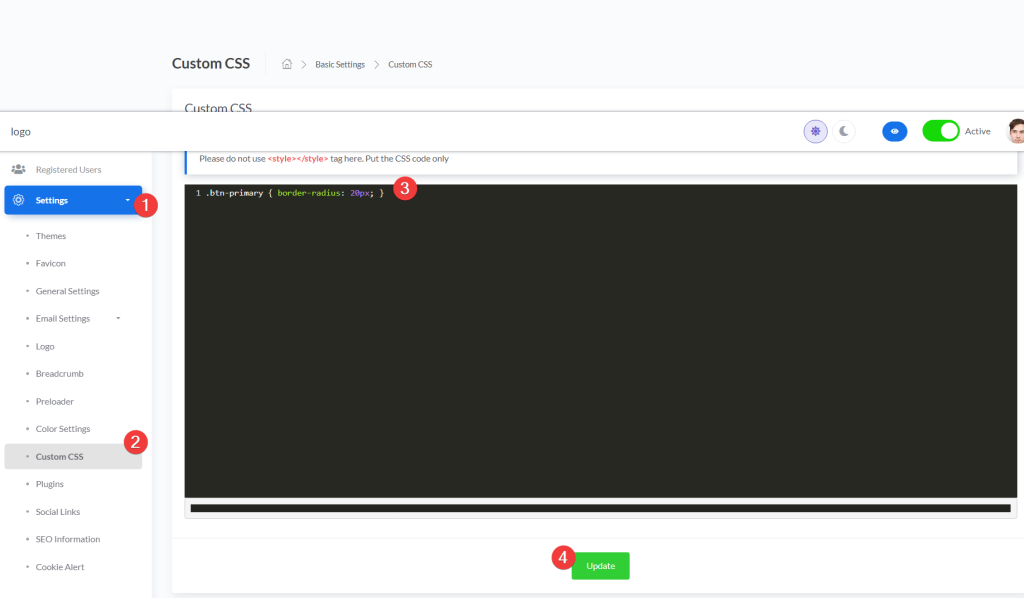This screenshot has width=1024, height=598.
Task: Switch to dark mode moon icon
Action: (x=844, y=131)
